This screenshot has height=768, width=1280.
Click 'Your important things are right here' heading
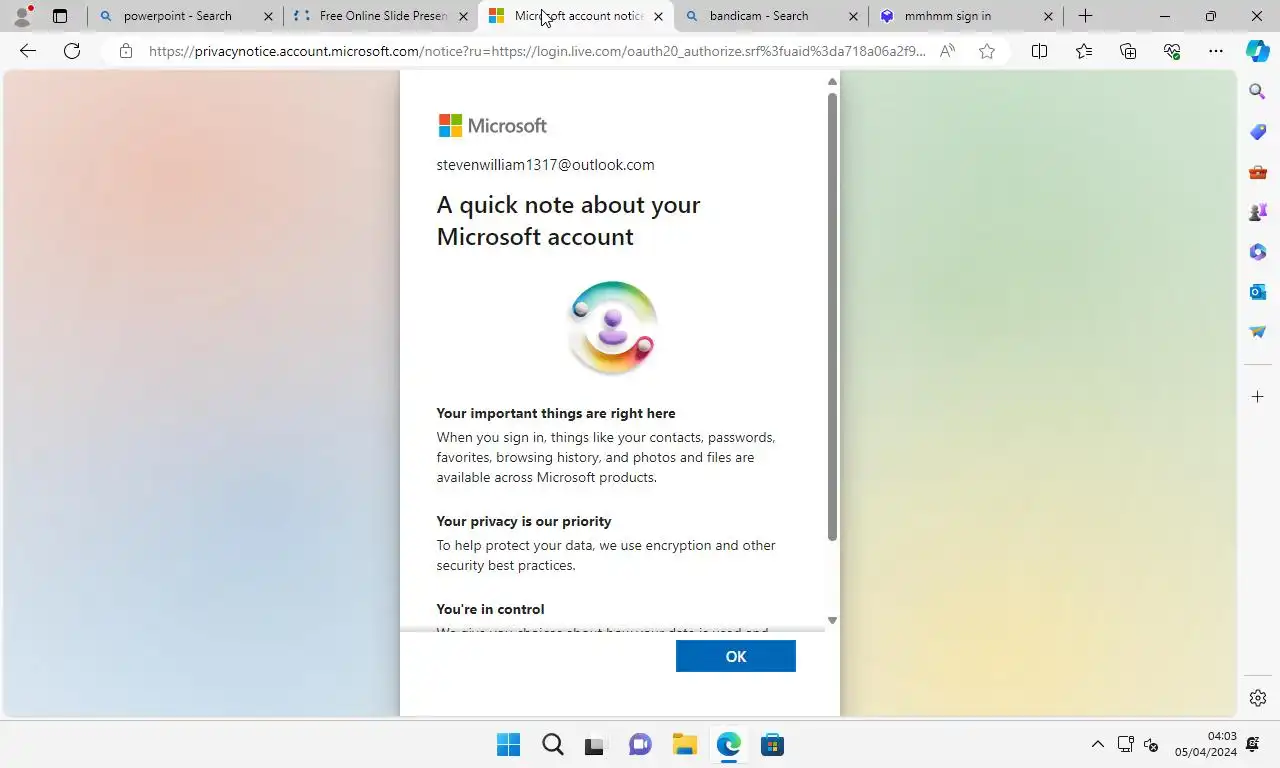coord(556,413)
